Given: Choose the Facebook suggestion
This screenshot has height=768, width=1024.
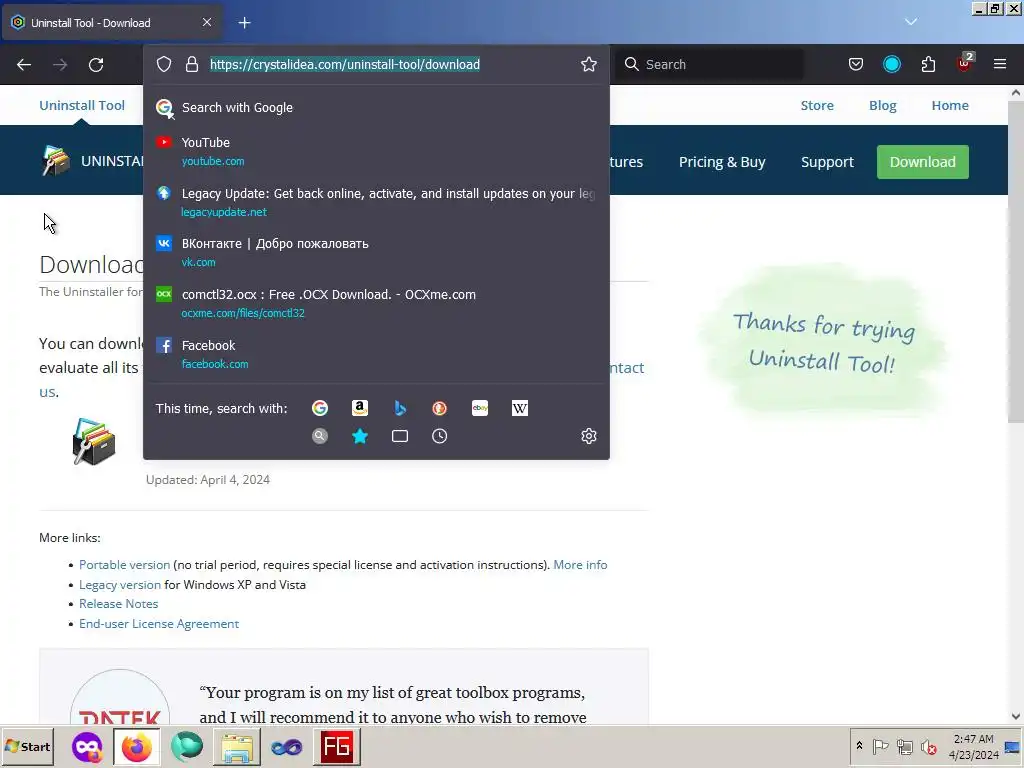Looking at the screenshot, I should coord(376,354).
